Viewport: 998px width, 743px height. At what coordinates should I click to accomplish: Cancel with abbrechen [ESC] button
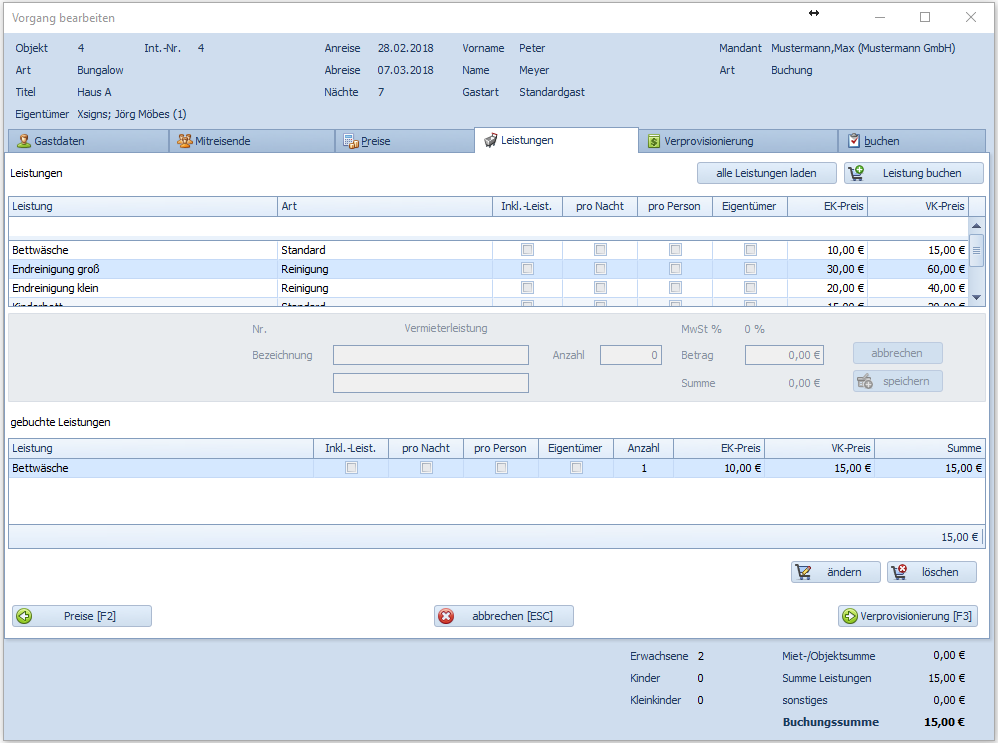click(504, 616)
